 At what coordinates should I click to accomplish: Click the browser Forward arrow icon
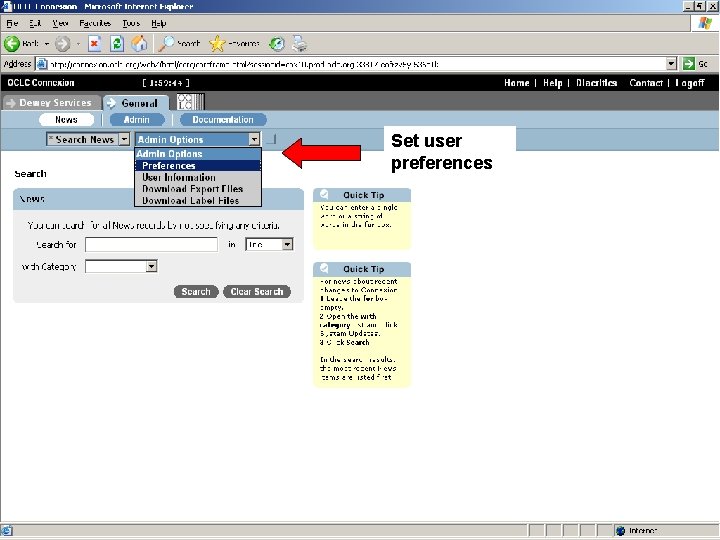(x=62, y=44)
